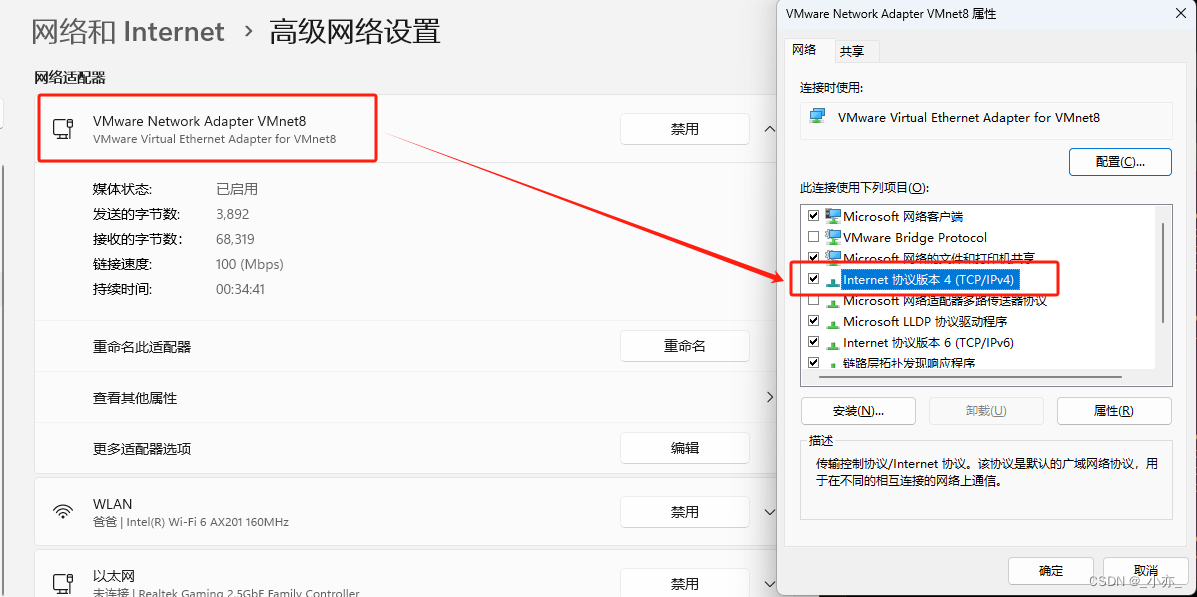Screen dimensions: 1197x597
Task: Collapse the VMnet8 adapter details chevron
Action: (x=769, y=129)
